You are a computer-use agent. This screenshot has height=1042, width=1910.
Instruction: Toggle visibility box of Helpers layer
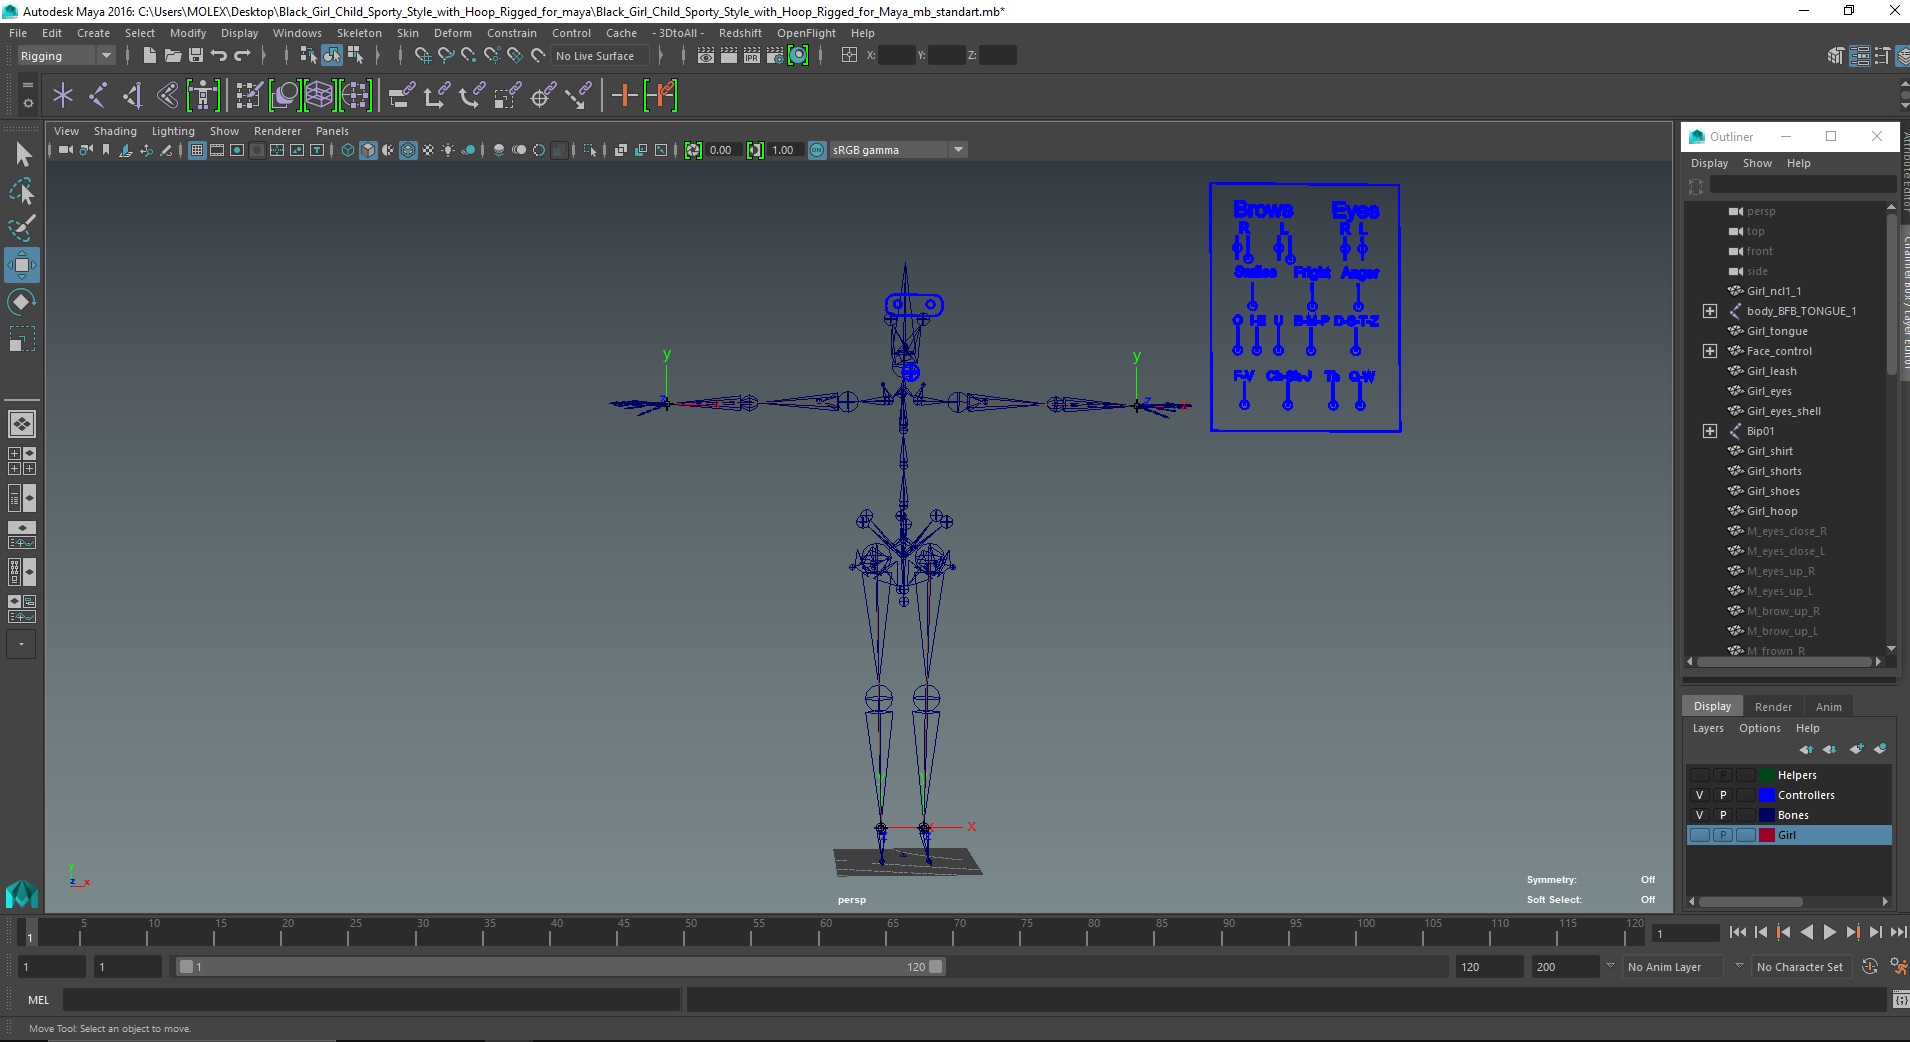(x=1699, y=775)
